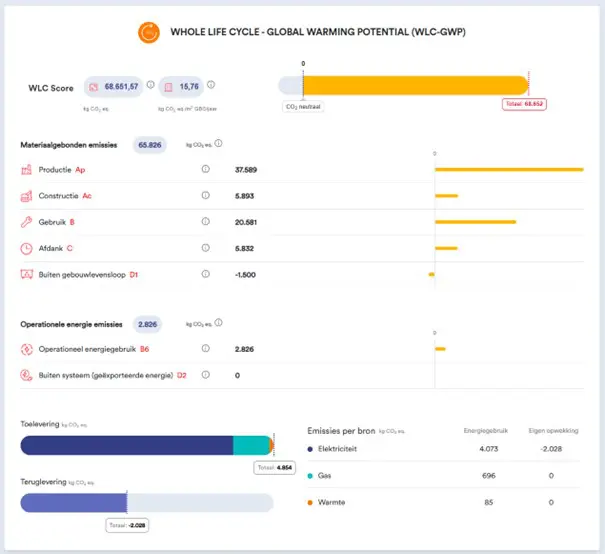
Task: Open info tooltip next to Productie
Action: 205,170
